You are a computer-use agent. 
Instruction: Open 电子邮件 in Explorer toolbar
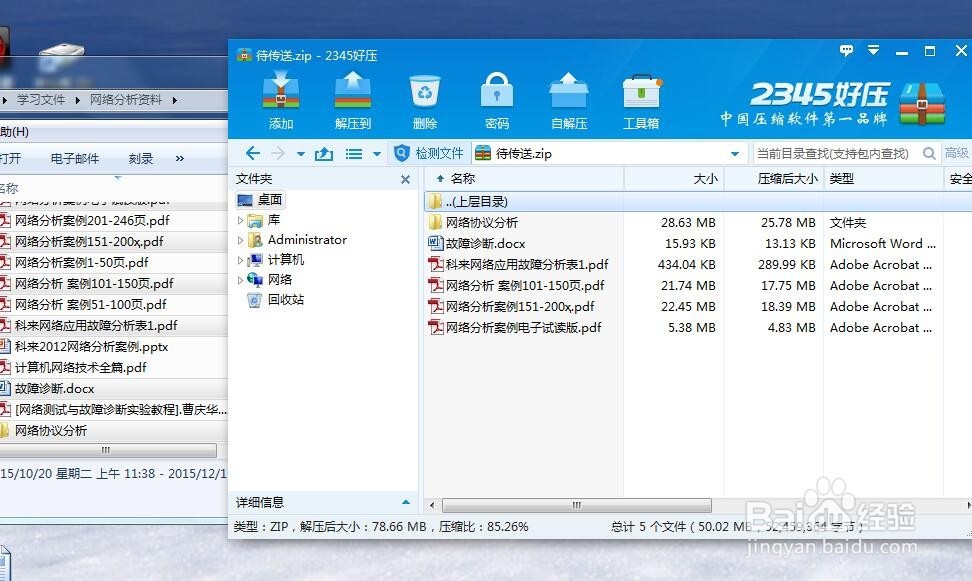(x=75, y=159)
